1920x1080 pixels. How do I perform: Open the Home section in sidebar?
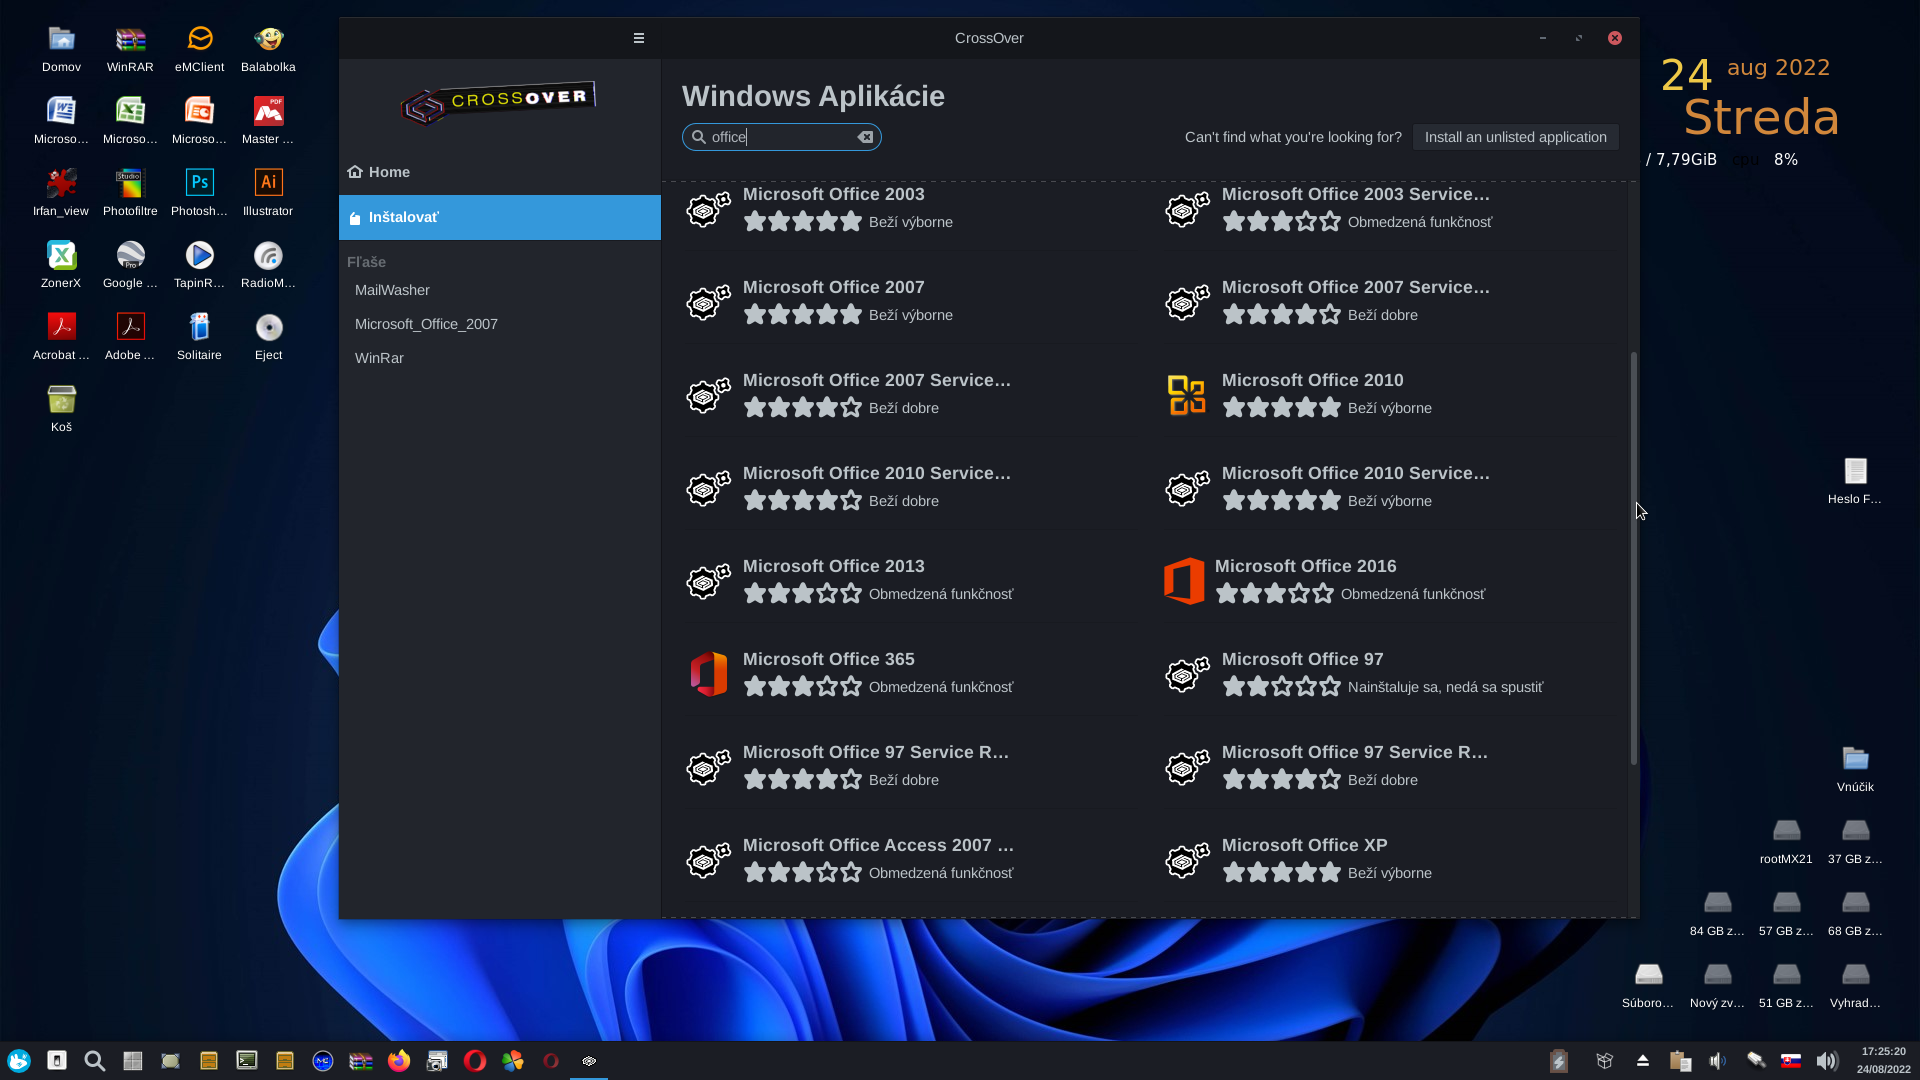[x=389, y=172]
